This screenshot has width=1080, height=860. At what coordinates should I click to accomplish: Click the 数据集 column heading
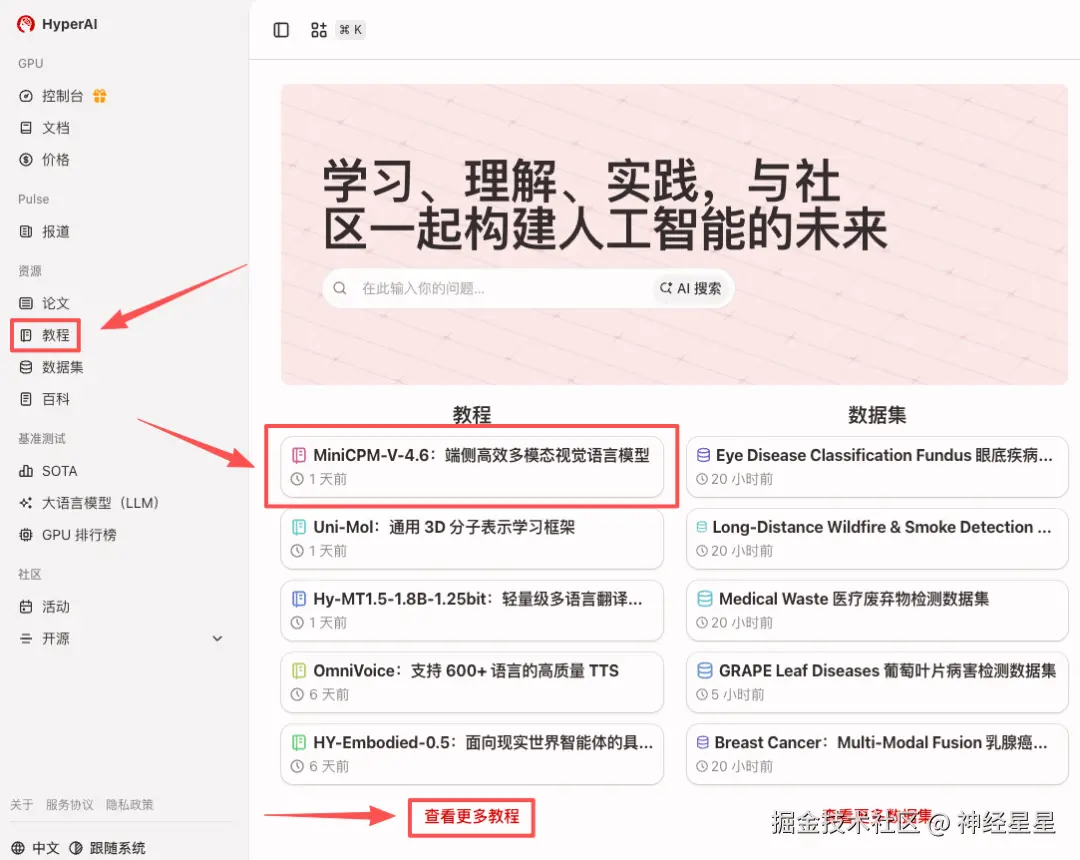pyautogui.click(x=877, y=415)
